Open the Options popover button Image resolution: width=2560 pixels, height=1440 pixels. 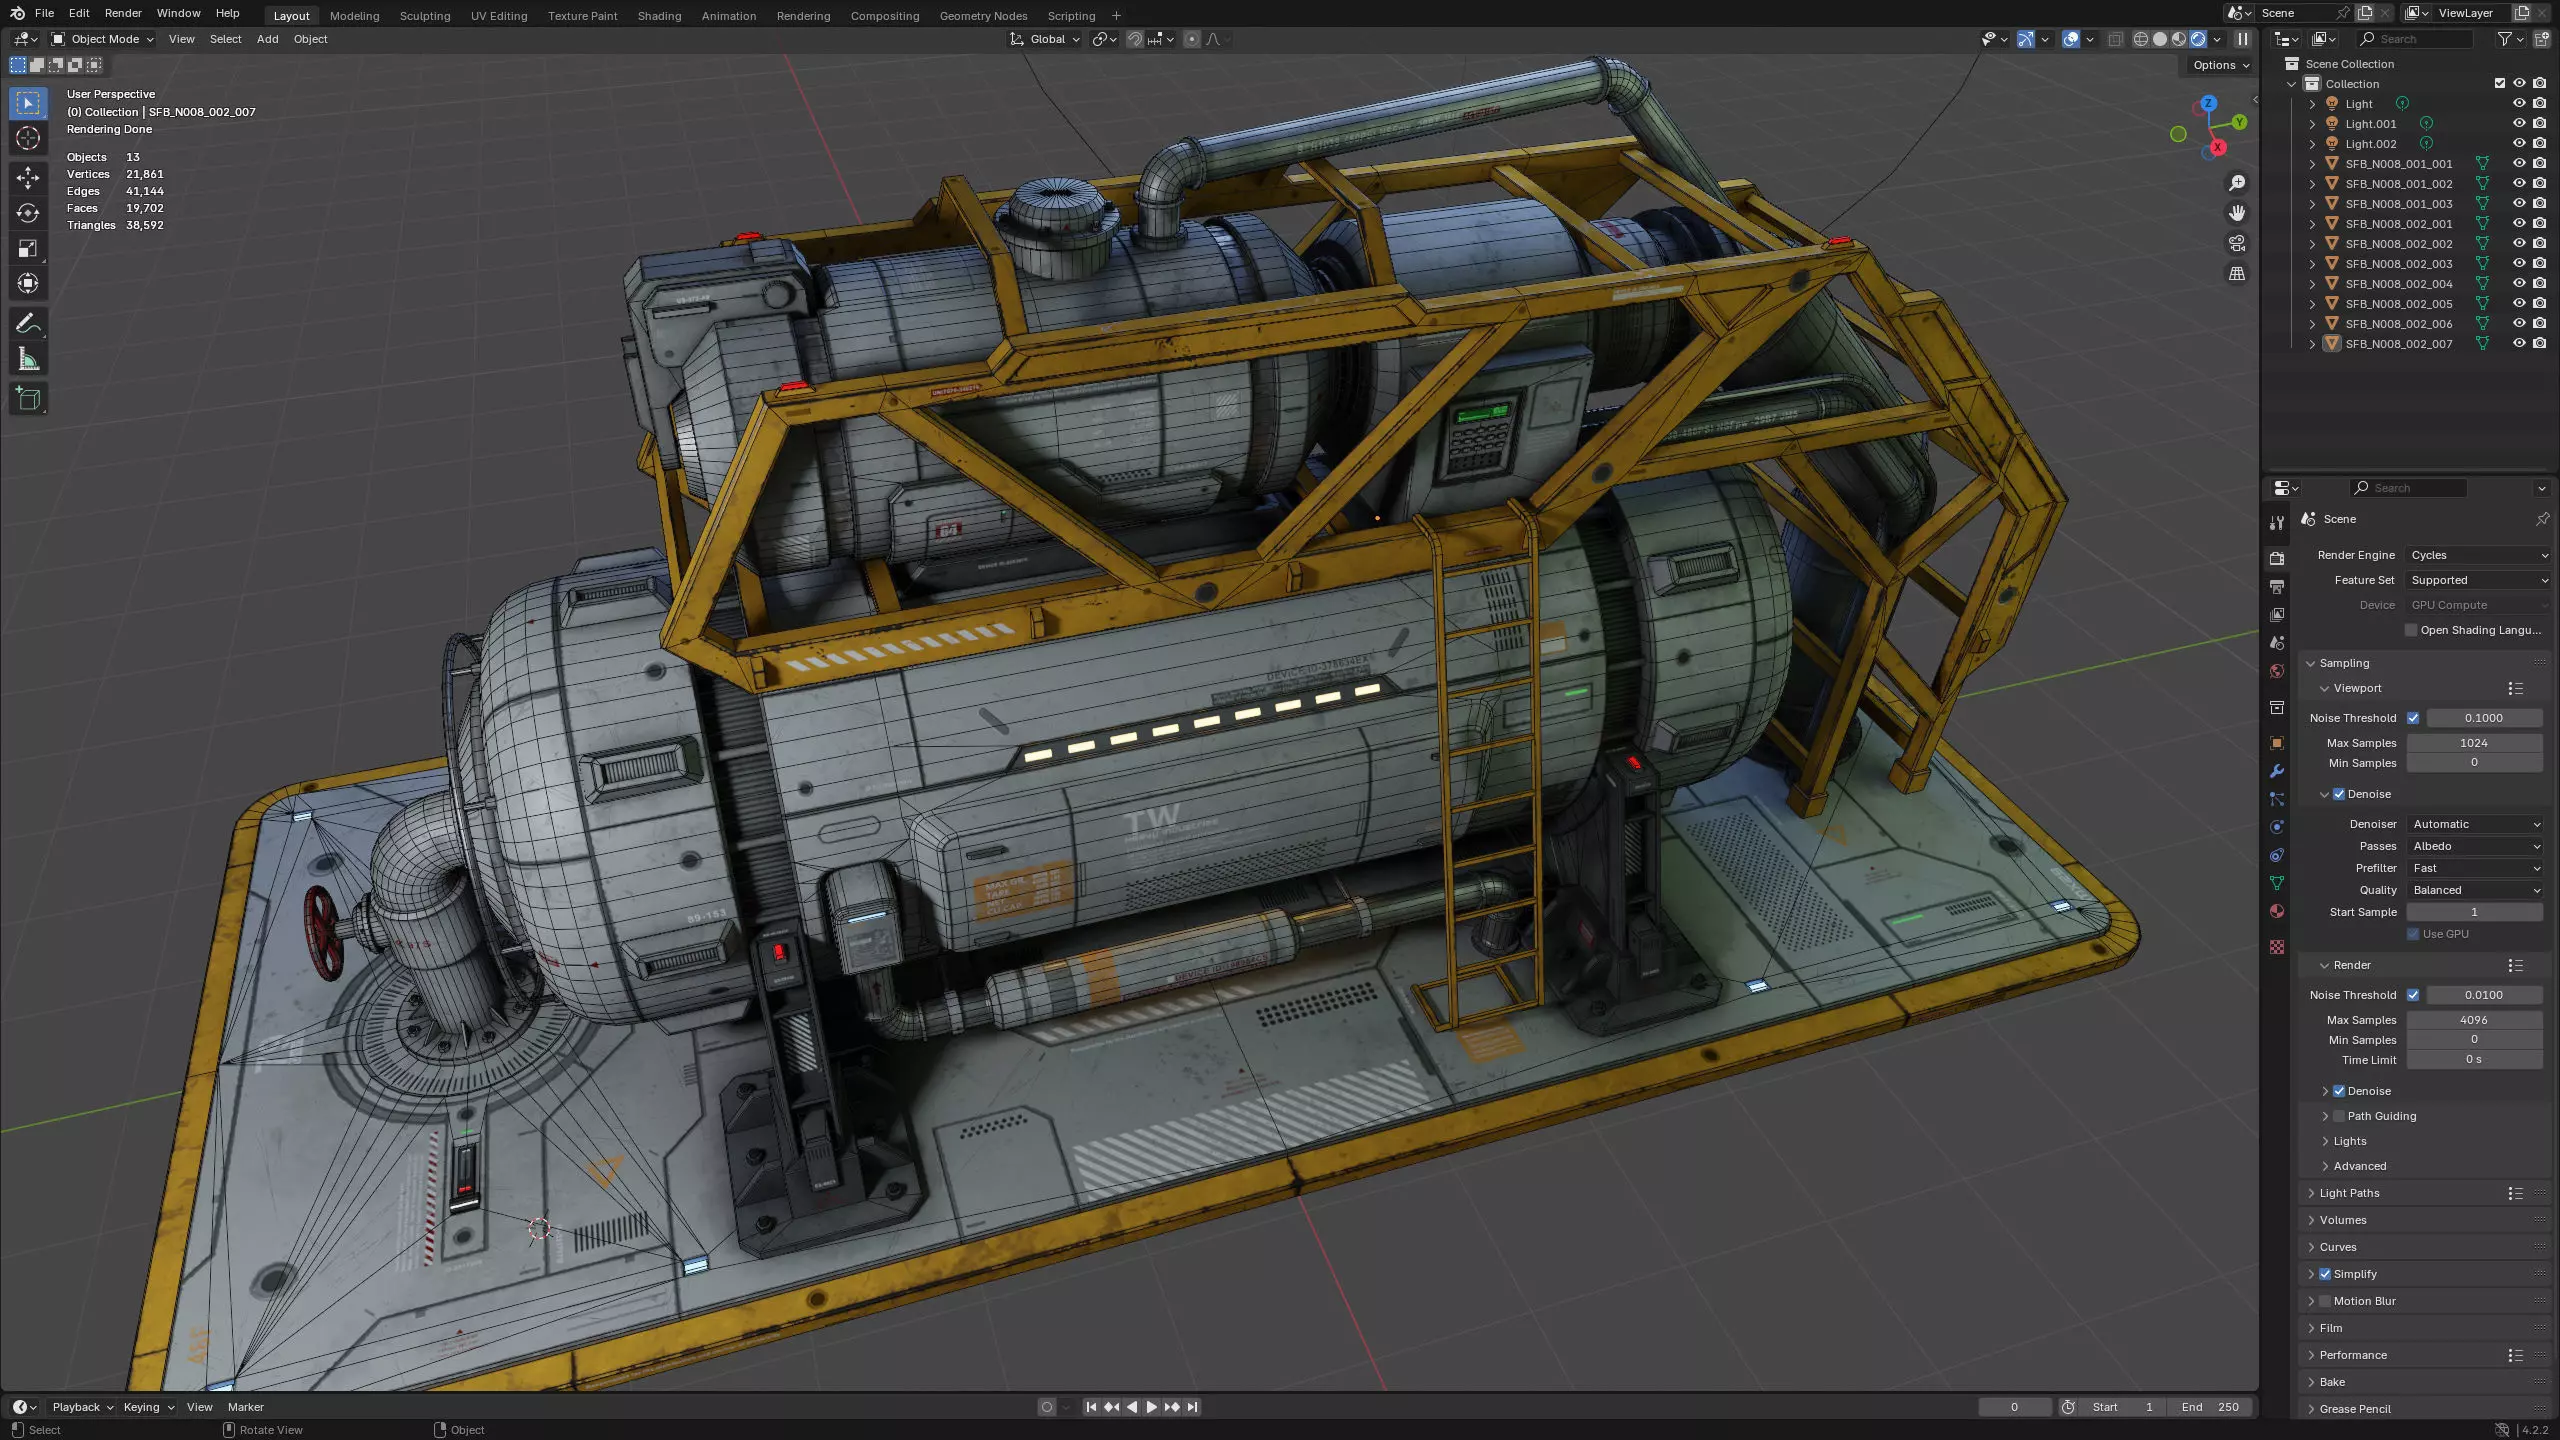2221,65
